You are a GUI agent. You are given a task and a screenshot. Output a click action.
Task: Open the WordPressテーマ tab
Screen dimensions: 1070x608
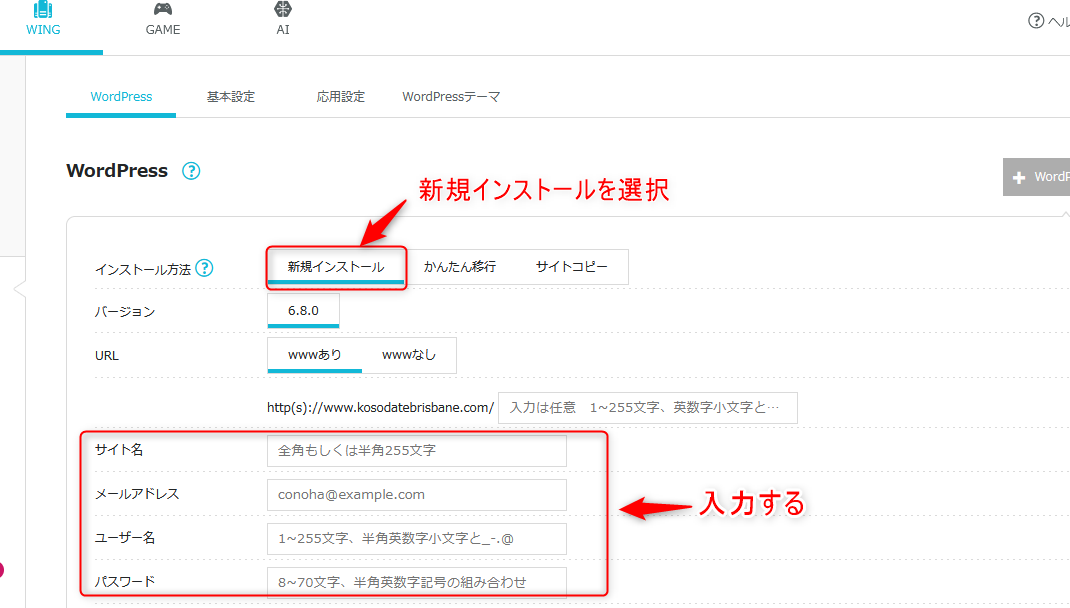click(451, 97)
